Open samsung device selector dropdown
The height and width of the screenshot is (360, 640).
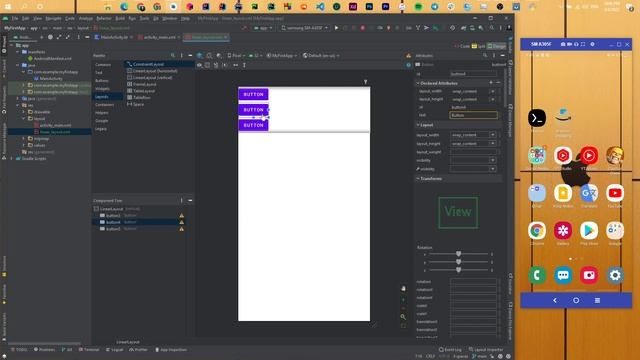pos(304,28)
